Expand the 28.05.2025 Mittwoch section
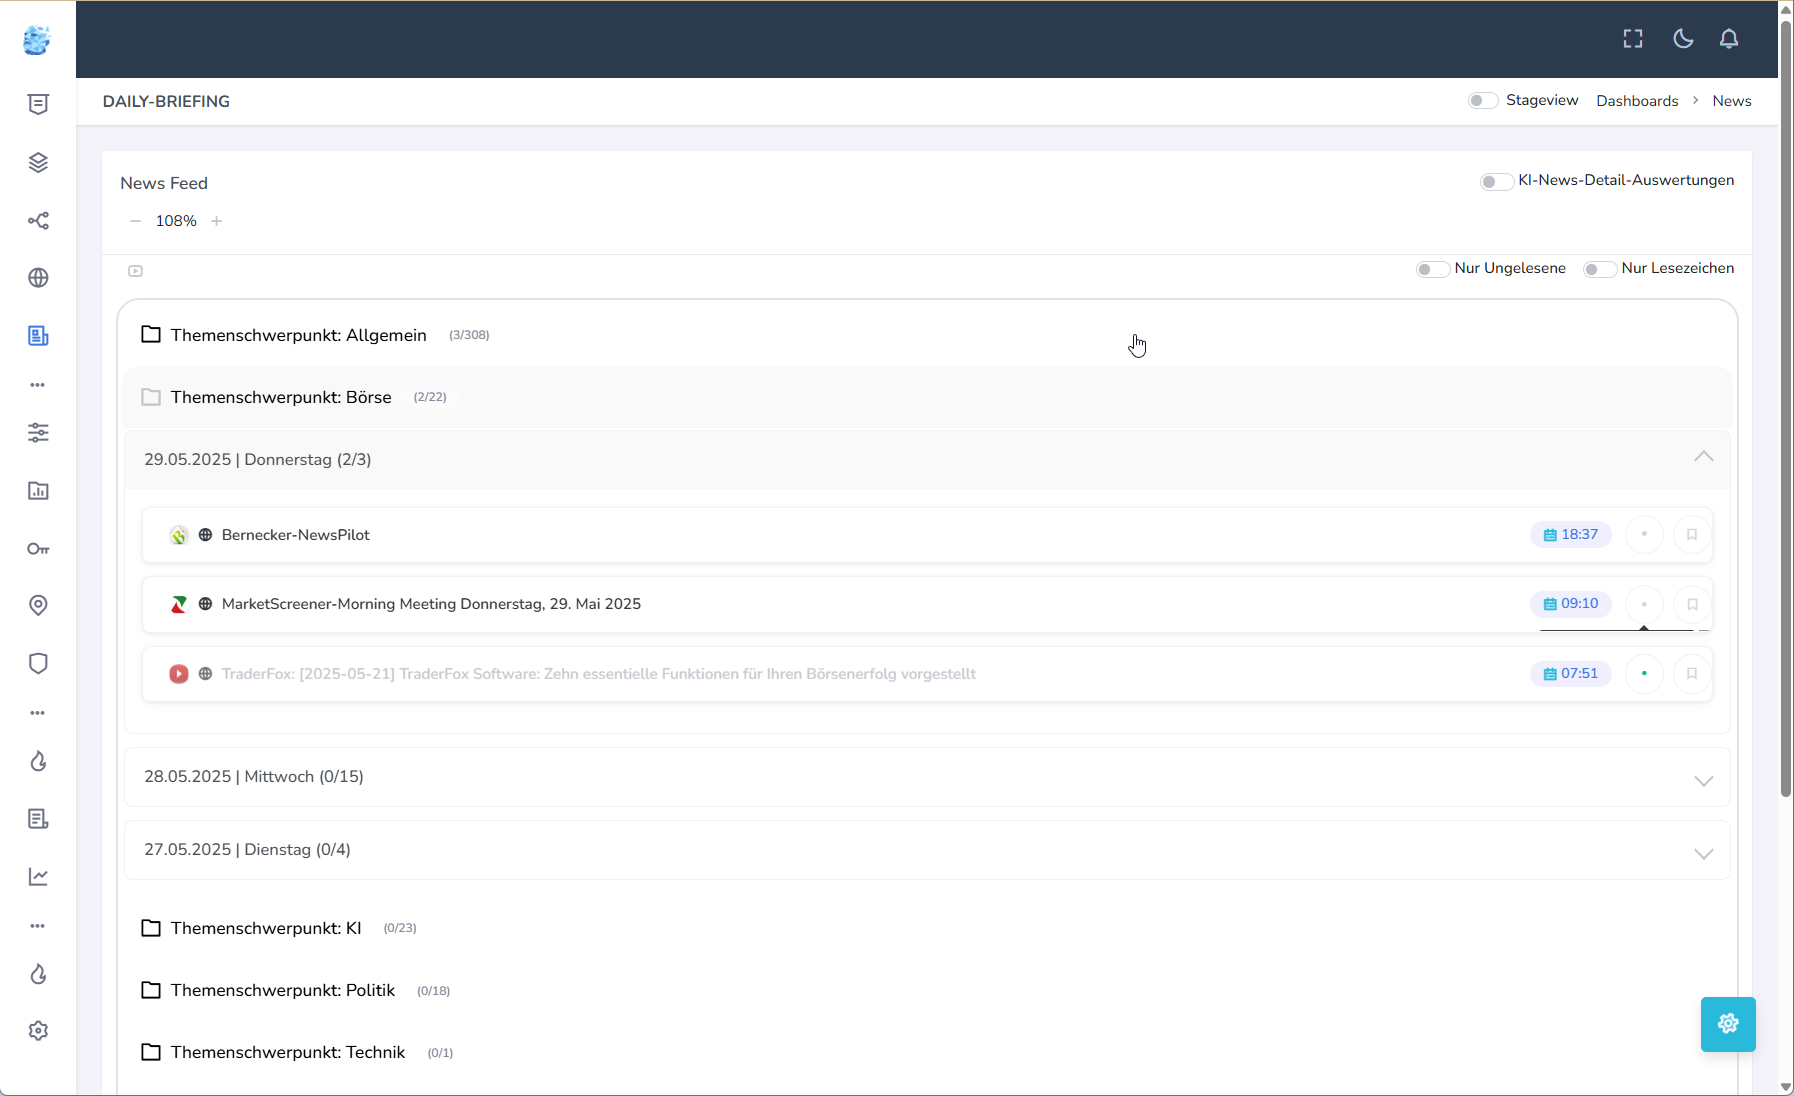The height and width of the screenshot is (1096, 1794). [1703, 780]
